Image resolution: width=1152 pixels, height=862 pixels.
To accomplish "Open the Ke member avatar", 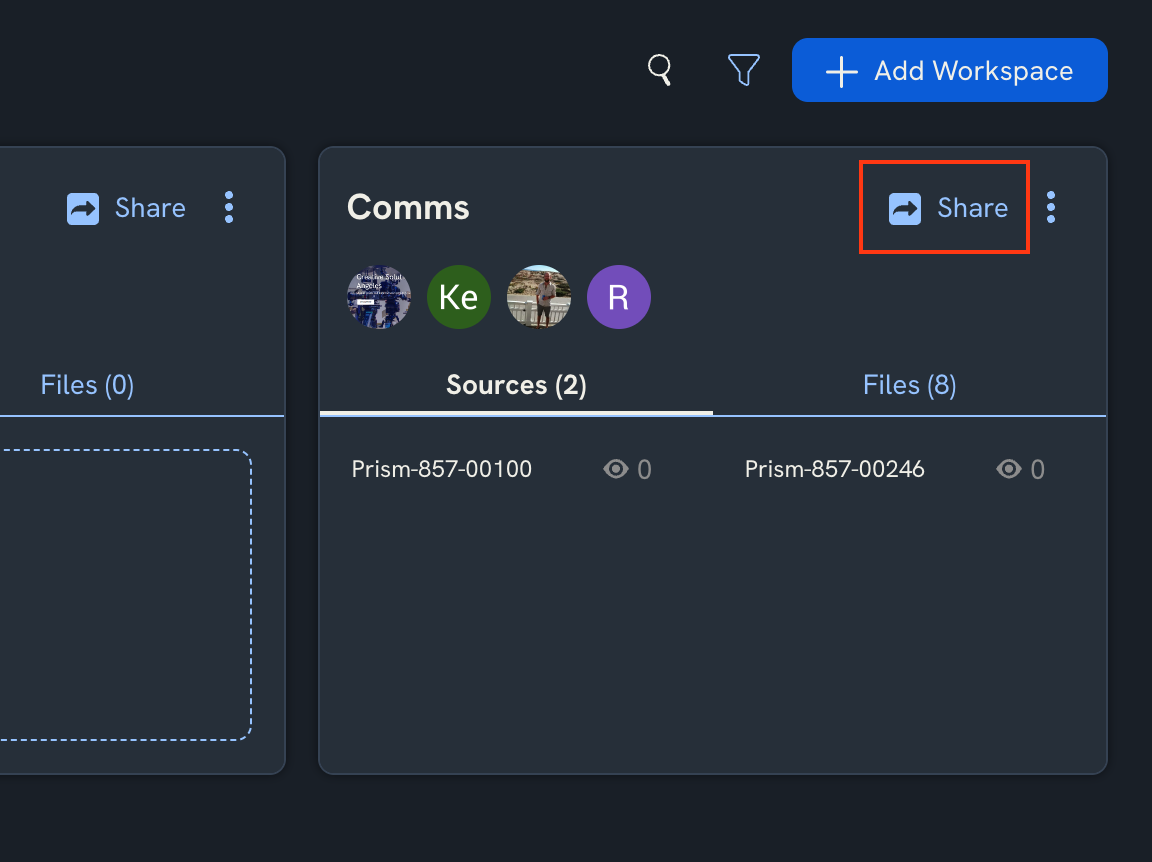I will 459,297.
